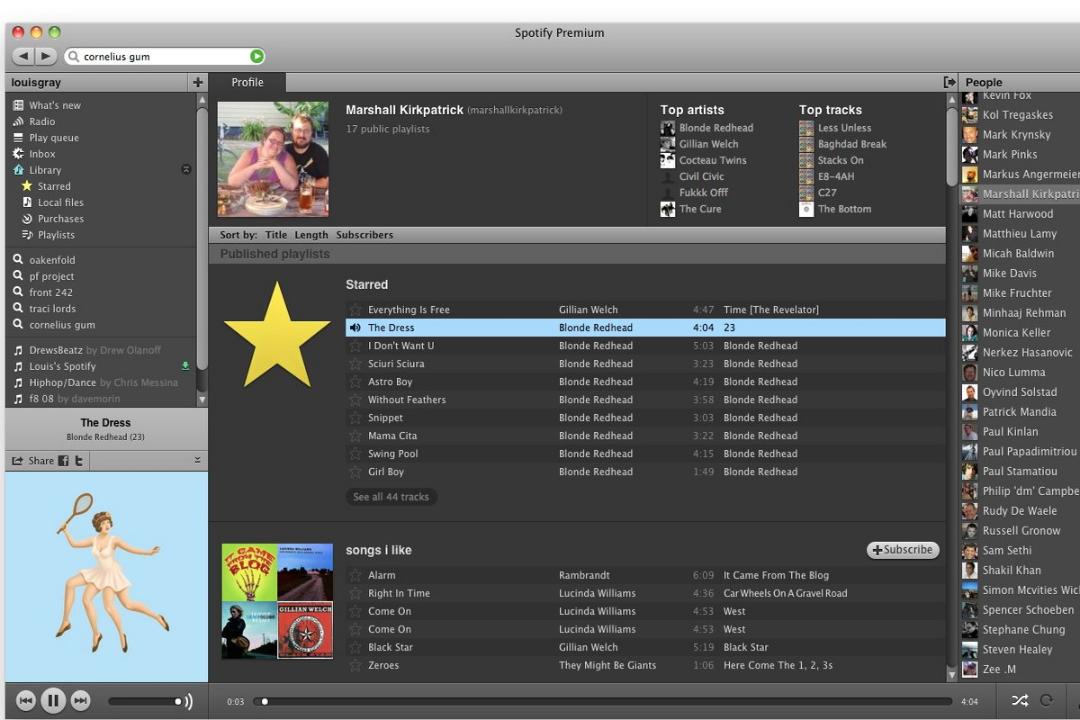Click the Share button
Screen dimensions: 1080x720
(x=33, y=460)
